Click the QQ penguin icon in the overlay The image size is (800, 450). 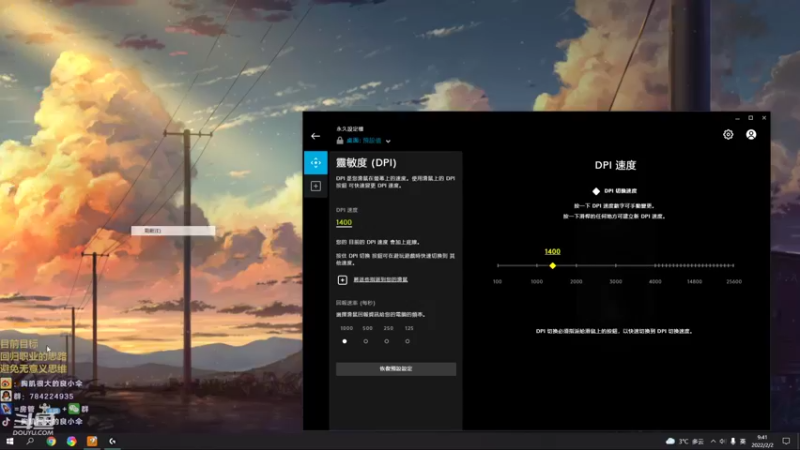pos(6,396)
